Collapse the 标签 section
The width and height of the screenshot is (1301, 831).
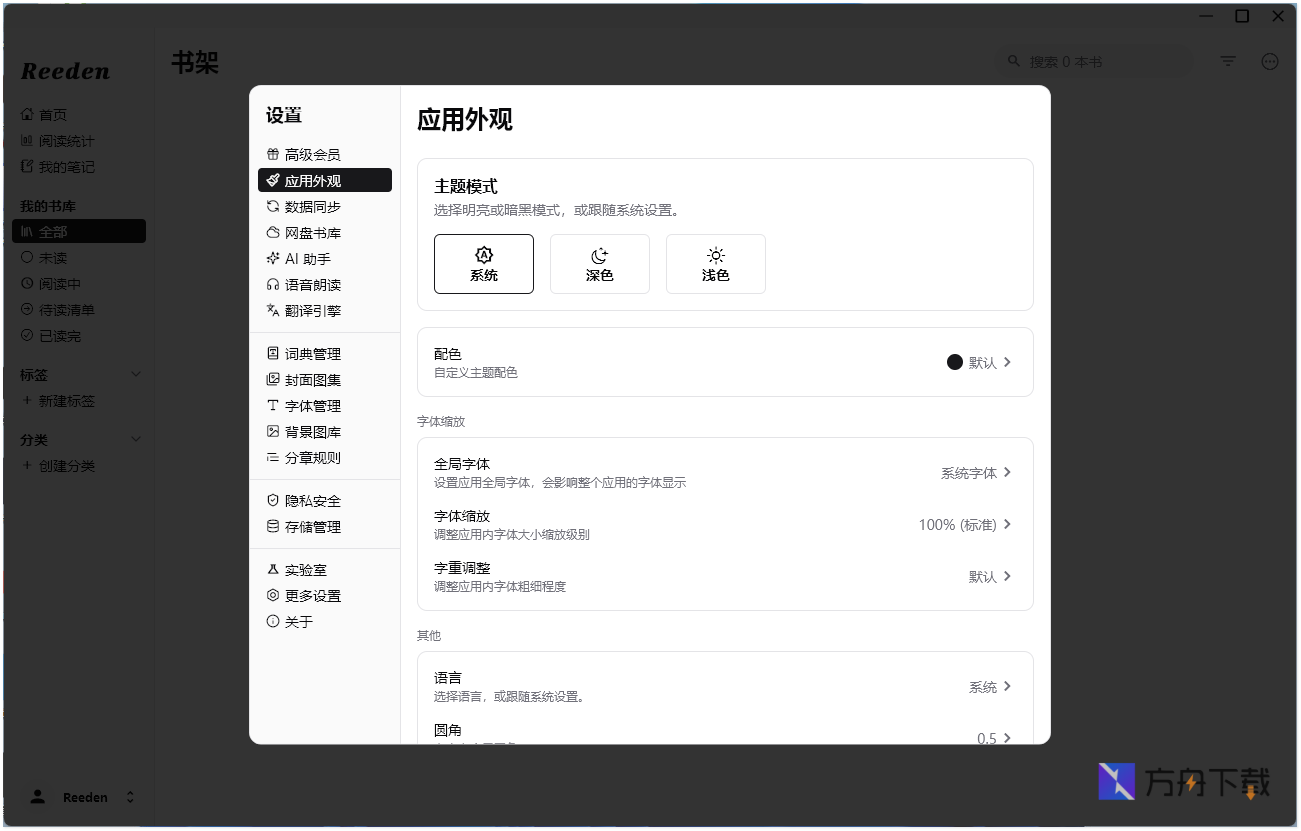[135, 374]
